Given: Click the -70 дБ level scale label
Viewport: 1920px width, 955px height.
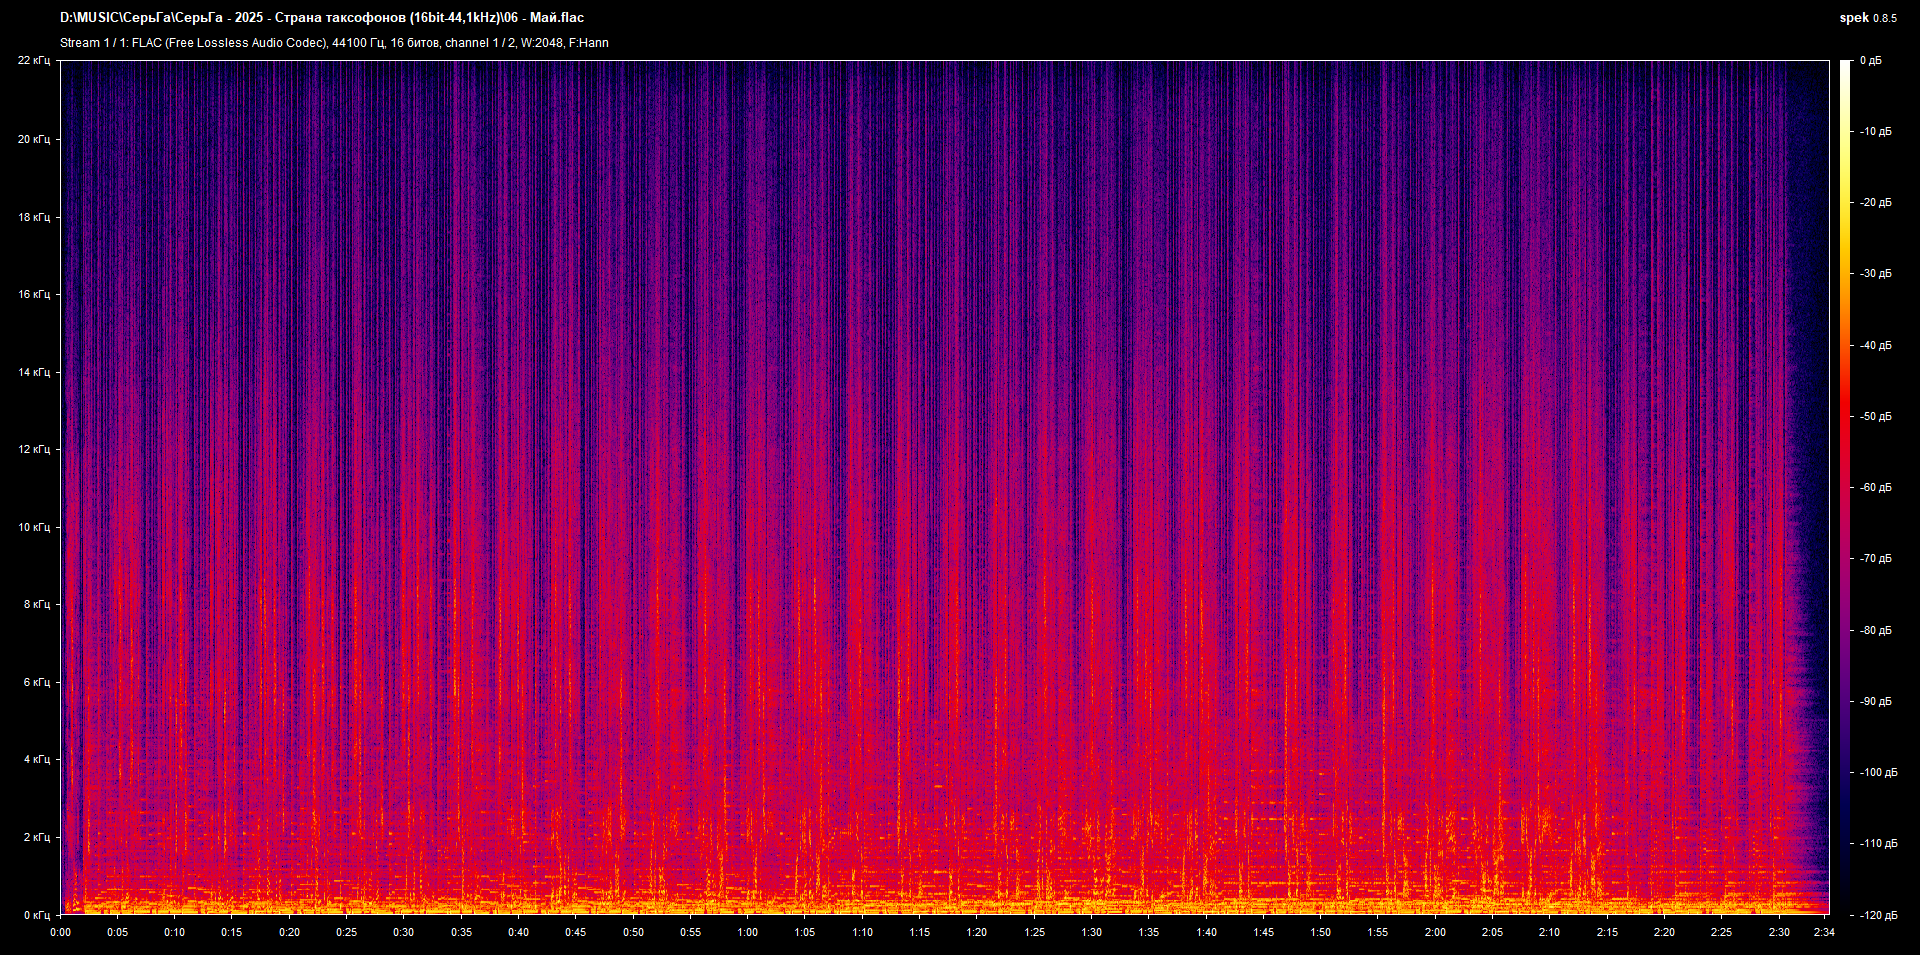Looking at the screenshot, I should tap(1876, 559).
